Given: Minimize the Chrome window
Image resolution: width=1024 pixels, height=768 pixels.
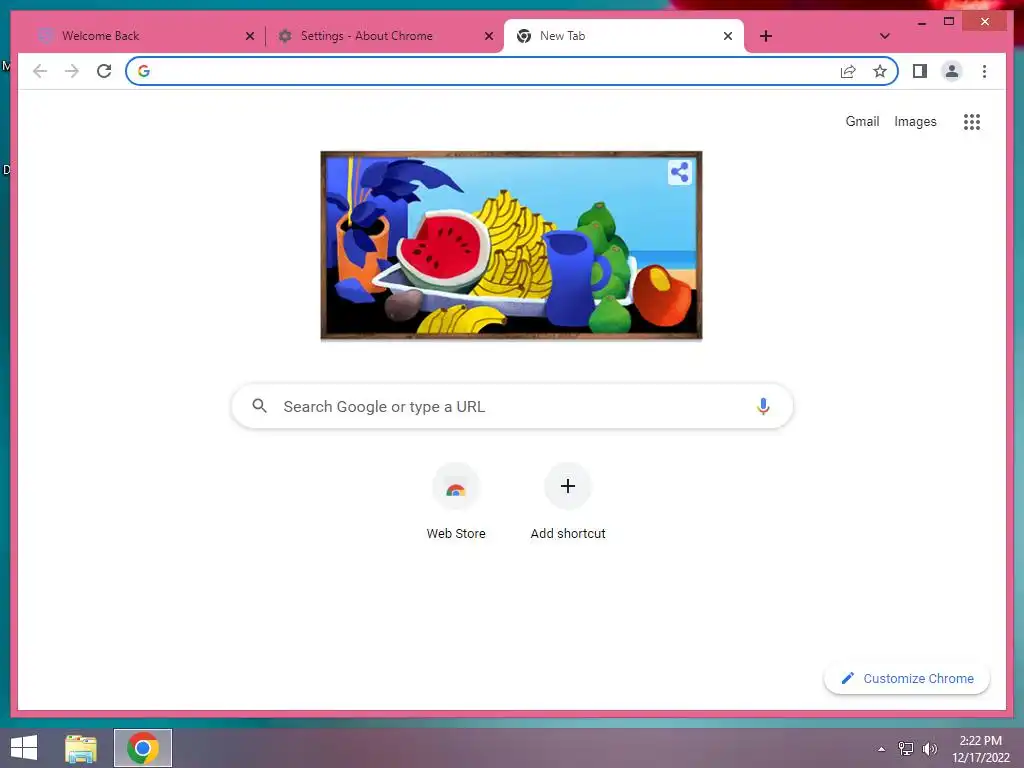Looking at the screenshot, I should (x=921, y=23).
